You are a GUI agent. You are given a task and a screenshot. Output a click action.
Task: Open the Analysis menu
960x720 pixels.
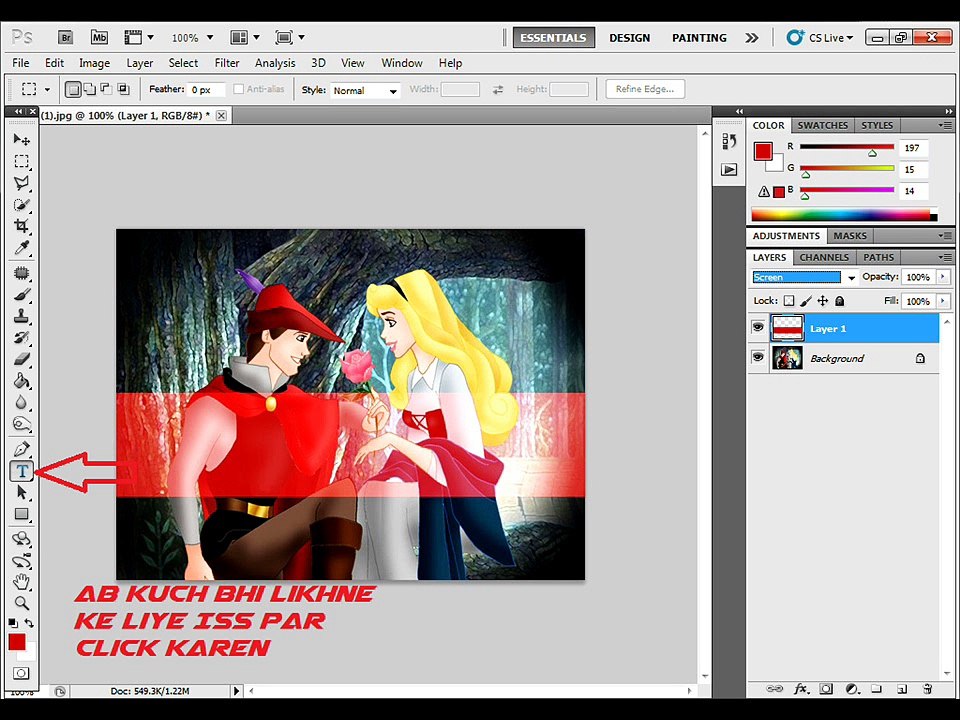coord(275,63)
